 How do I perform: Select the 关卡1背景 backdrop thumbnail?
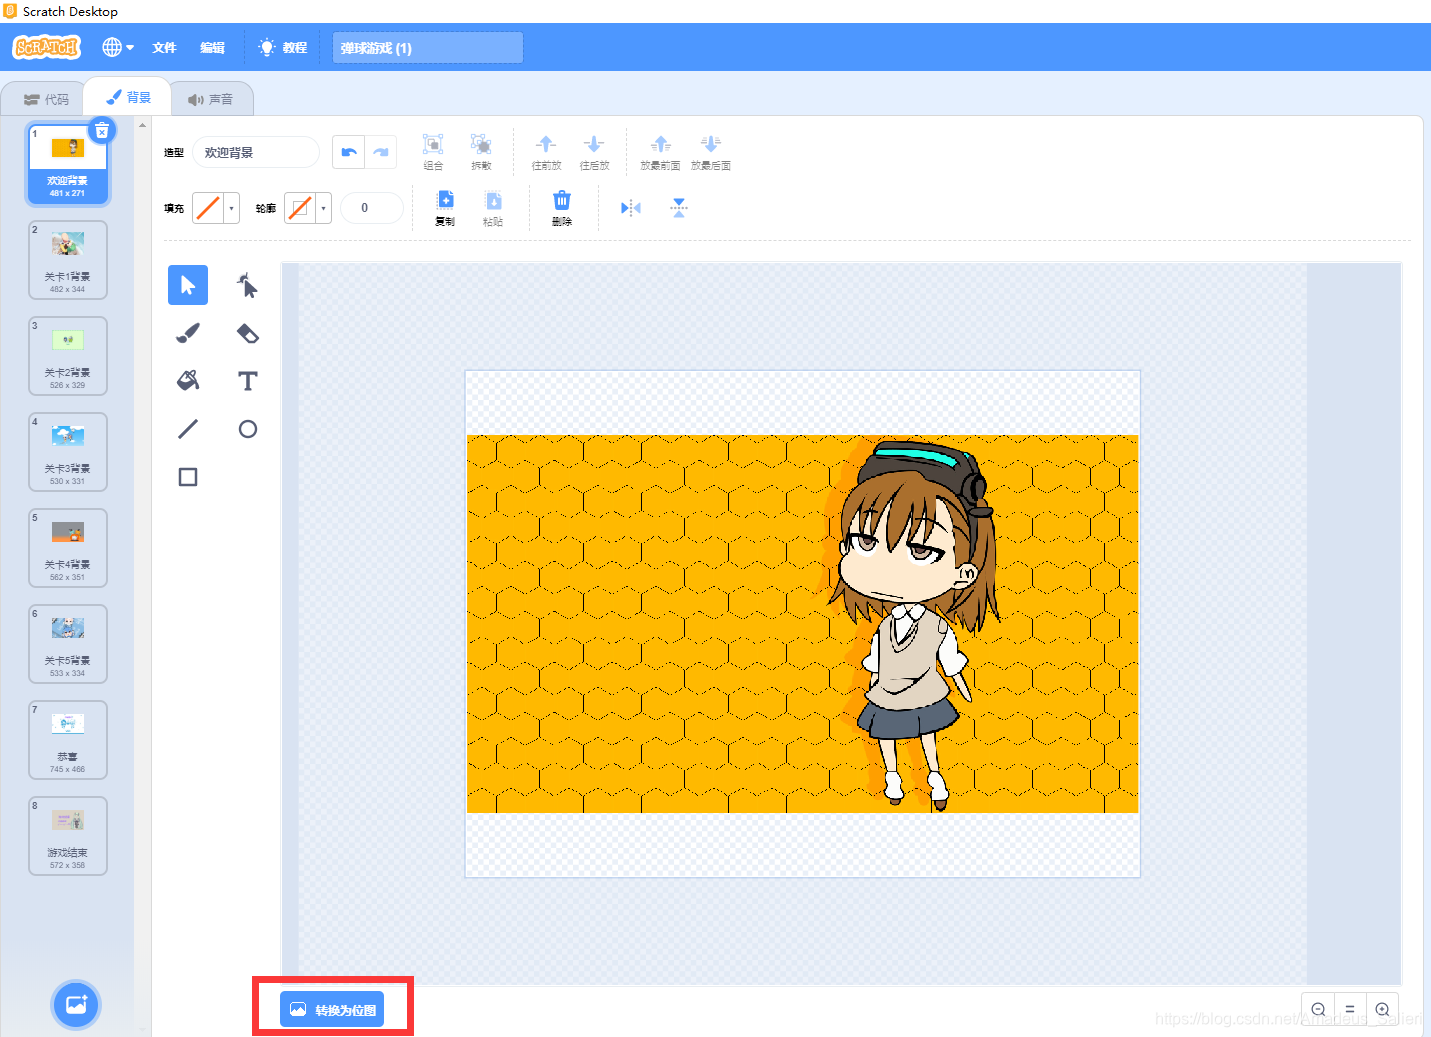click(x=68, y=260)
